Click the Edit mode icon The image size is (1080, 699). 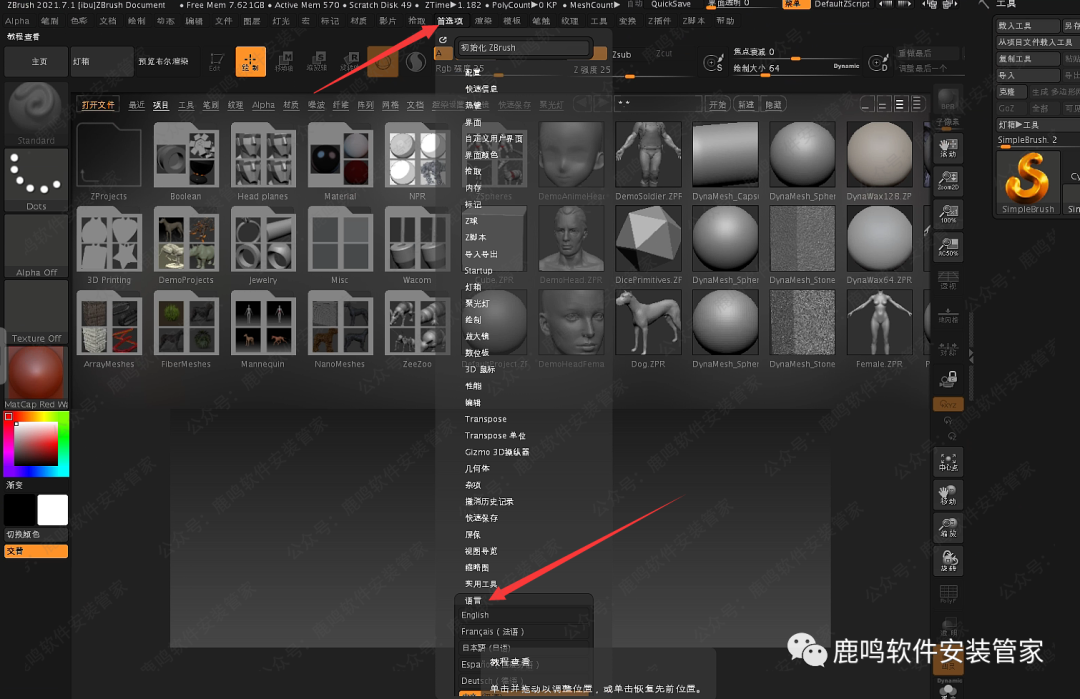click(x=214, y=62)
